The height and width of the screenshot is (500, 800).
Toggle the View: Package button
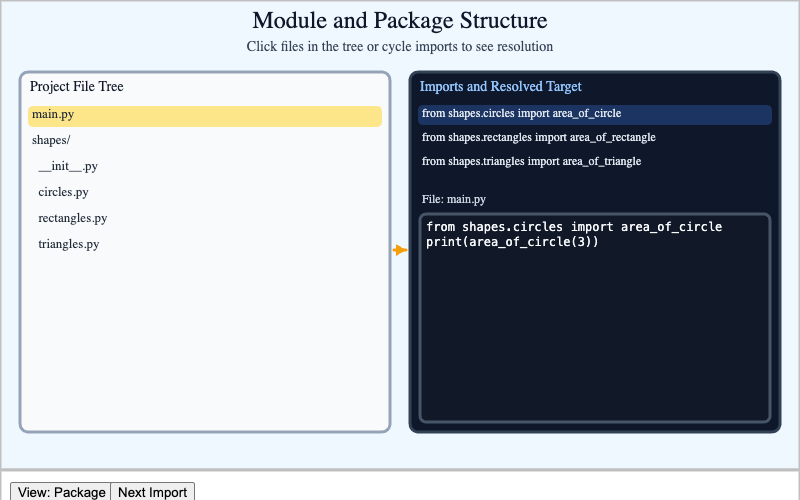pos(61,492)
